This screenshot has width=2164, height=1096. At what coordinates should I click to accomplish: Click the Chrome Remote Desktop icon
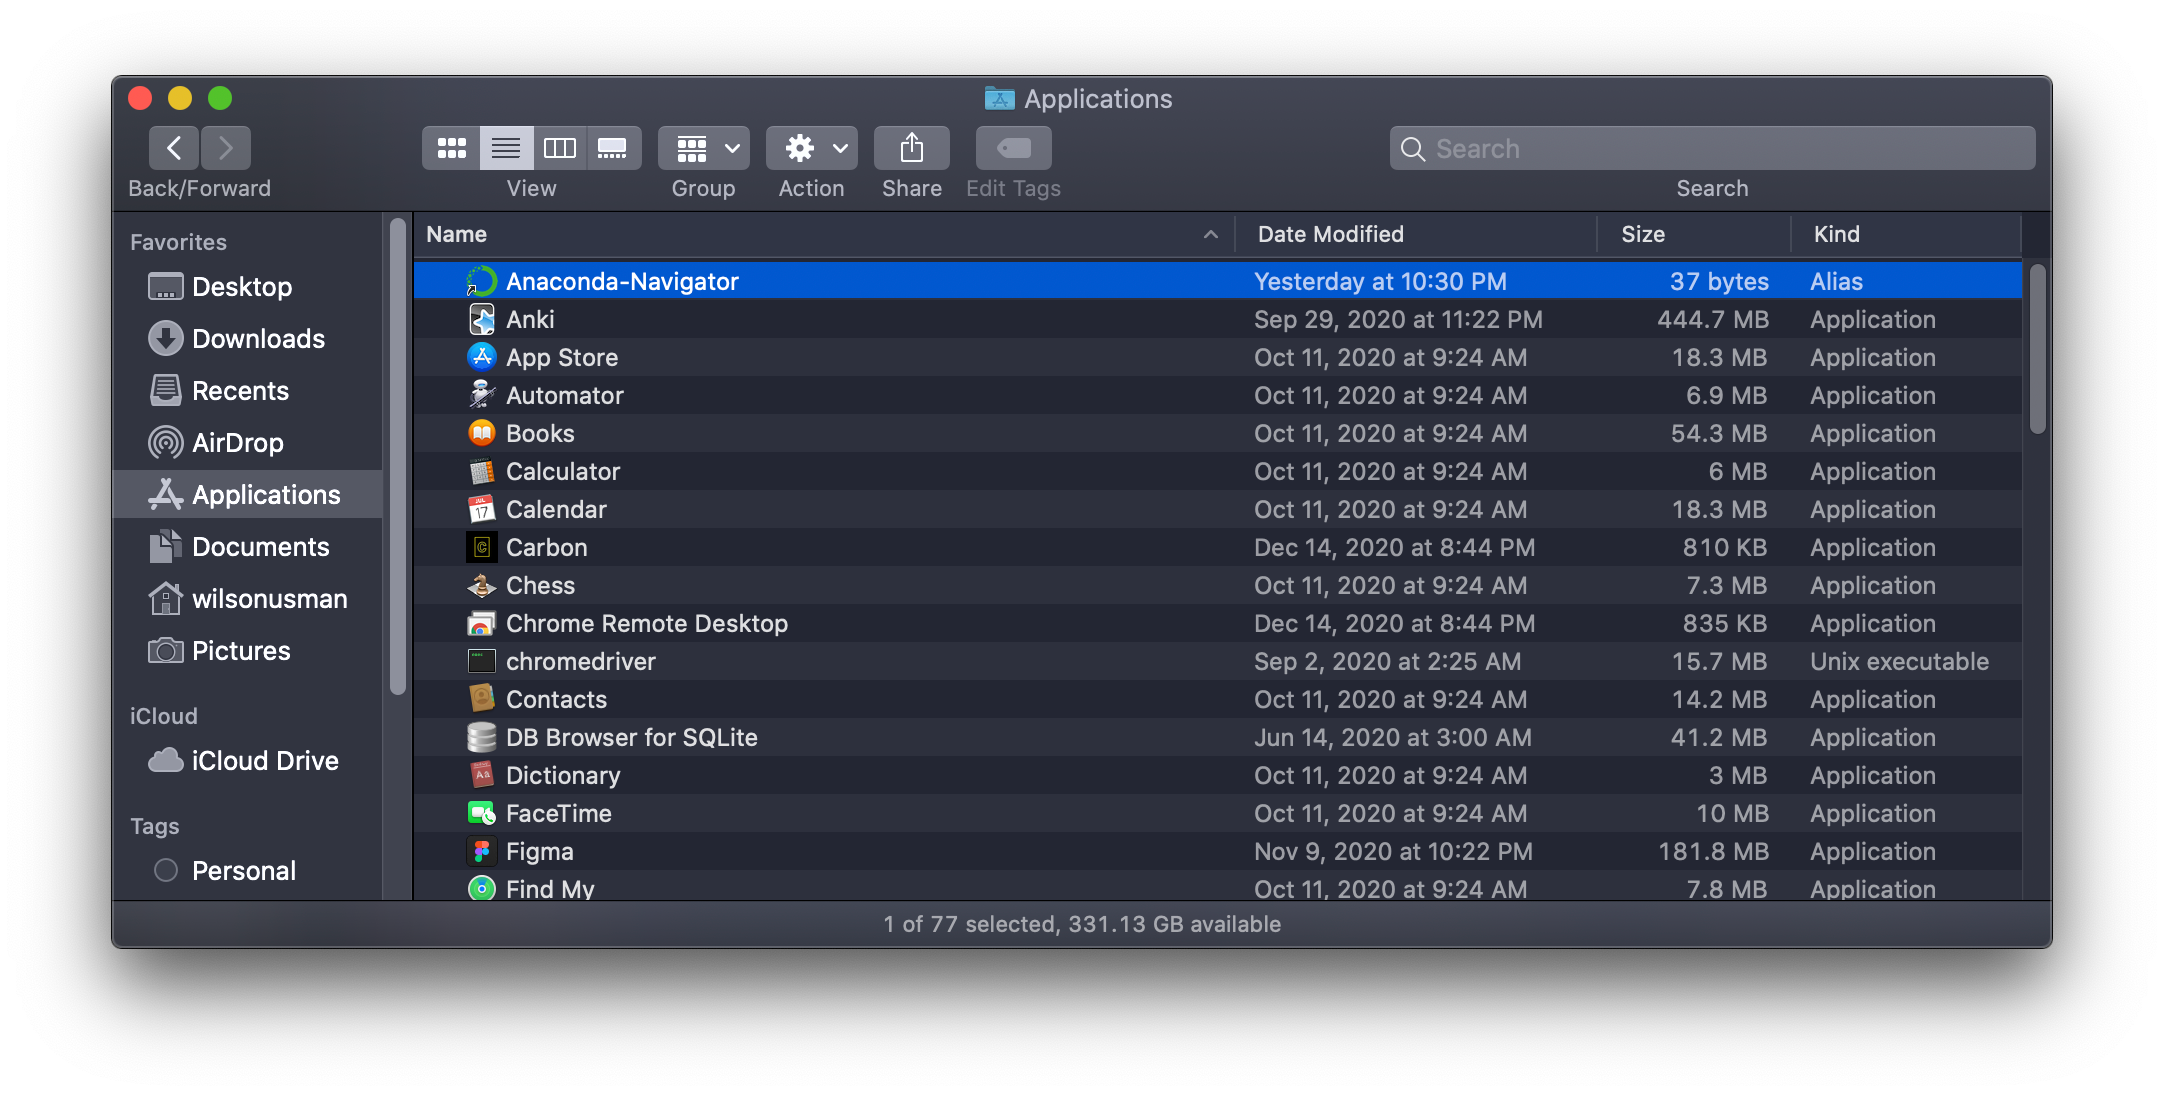pyautogui.click(x=482, y=623)
